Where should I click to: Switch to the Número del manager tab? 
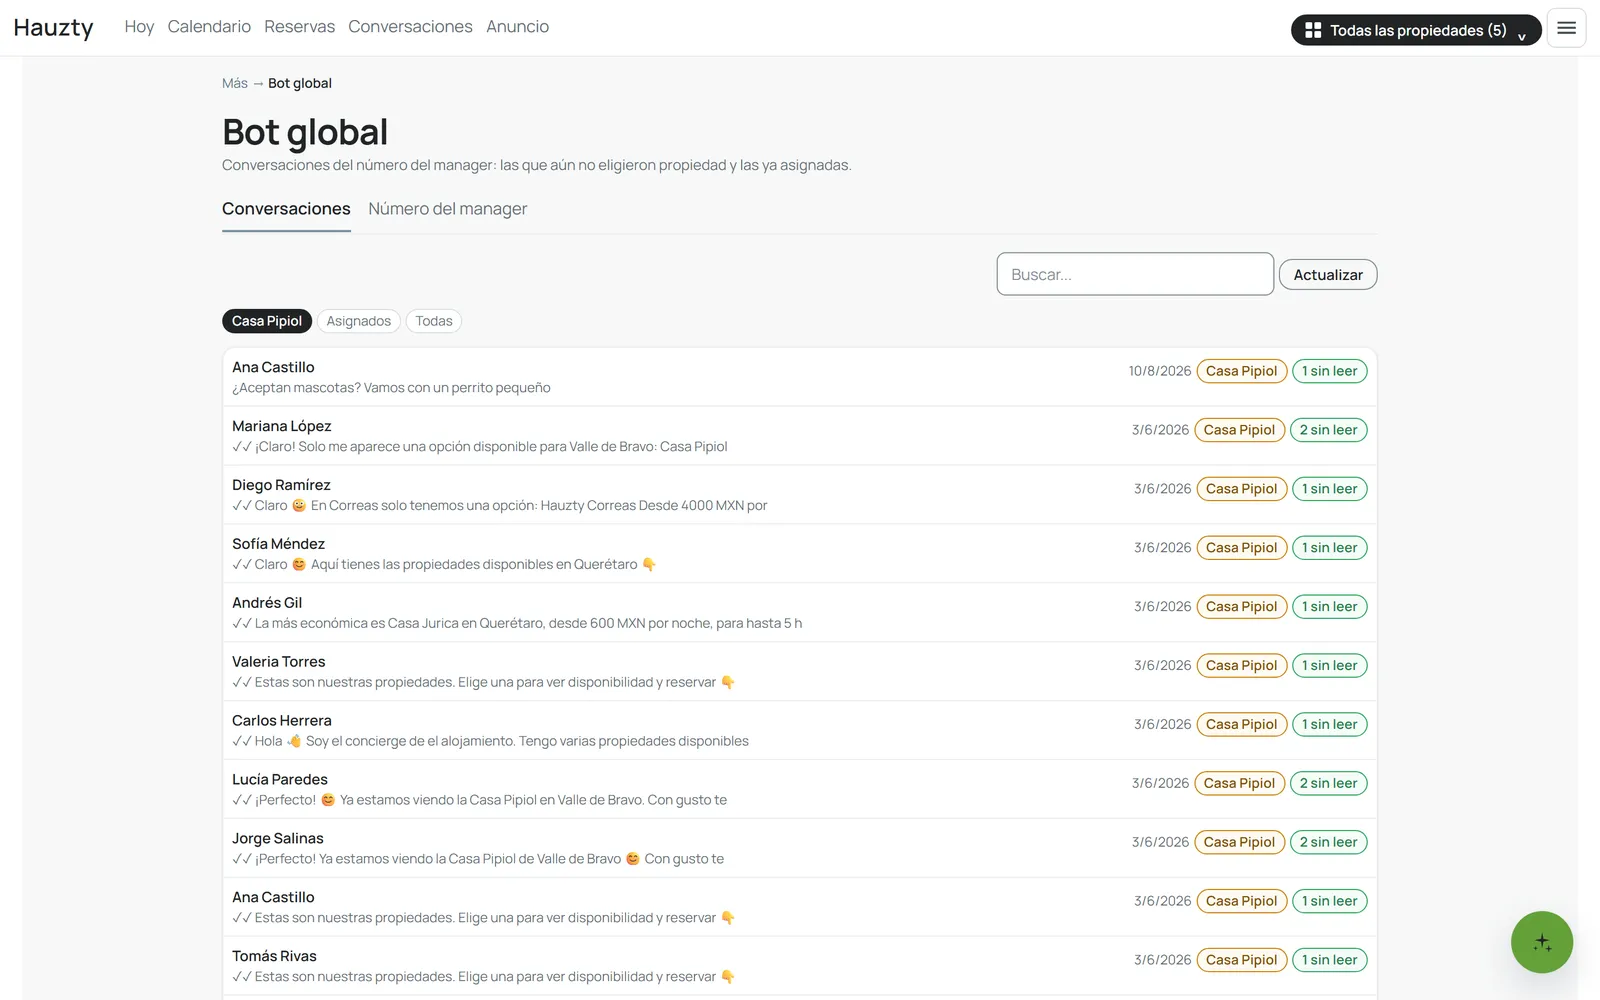pyautogui.click(x=447, y=209)
